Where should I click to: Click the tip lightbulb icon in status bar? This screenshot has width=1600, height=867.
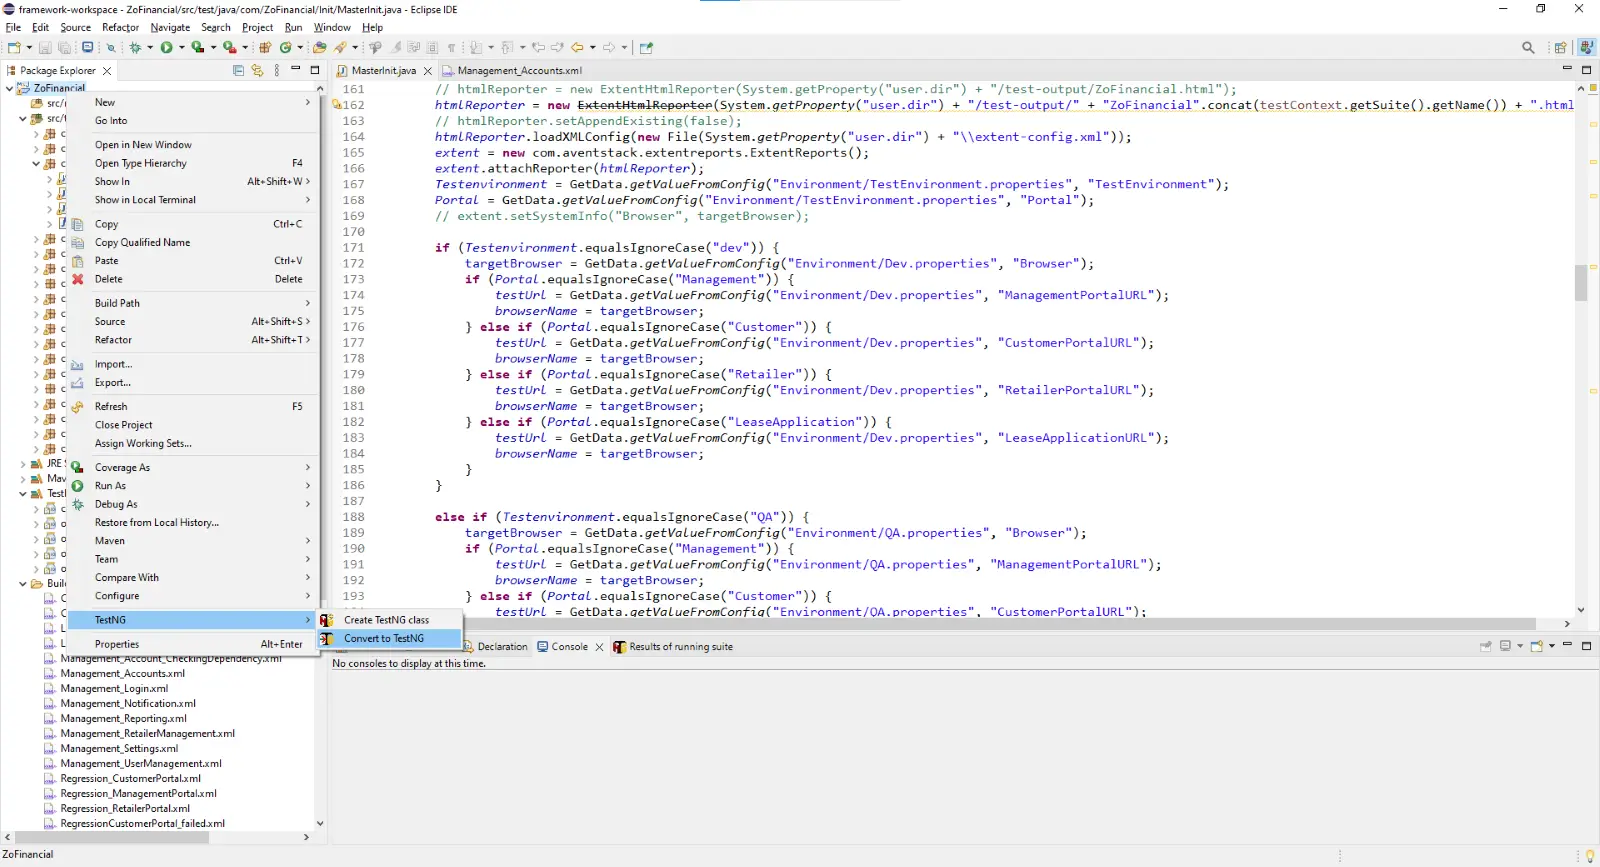click(1590, 855)
